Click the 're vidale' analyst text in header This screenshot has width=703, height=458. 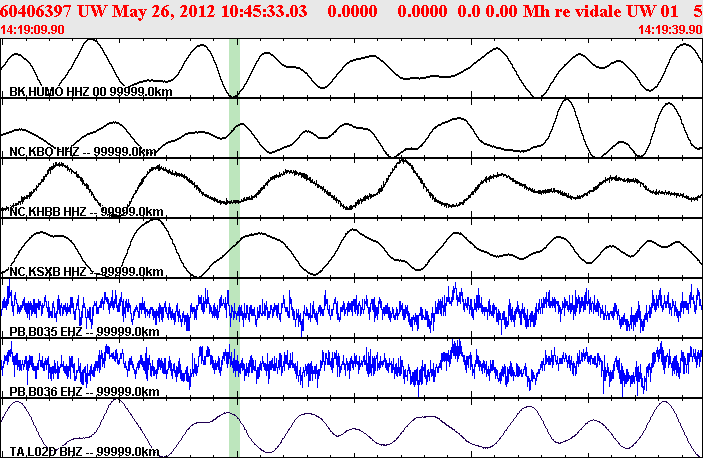(x=588, y=11)
